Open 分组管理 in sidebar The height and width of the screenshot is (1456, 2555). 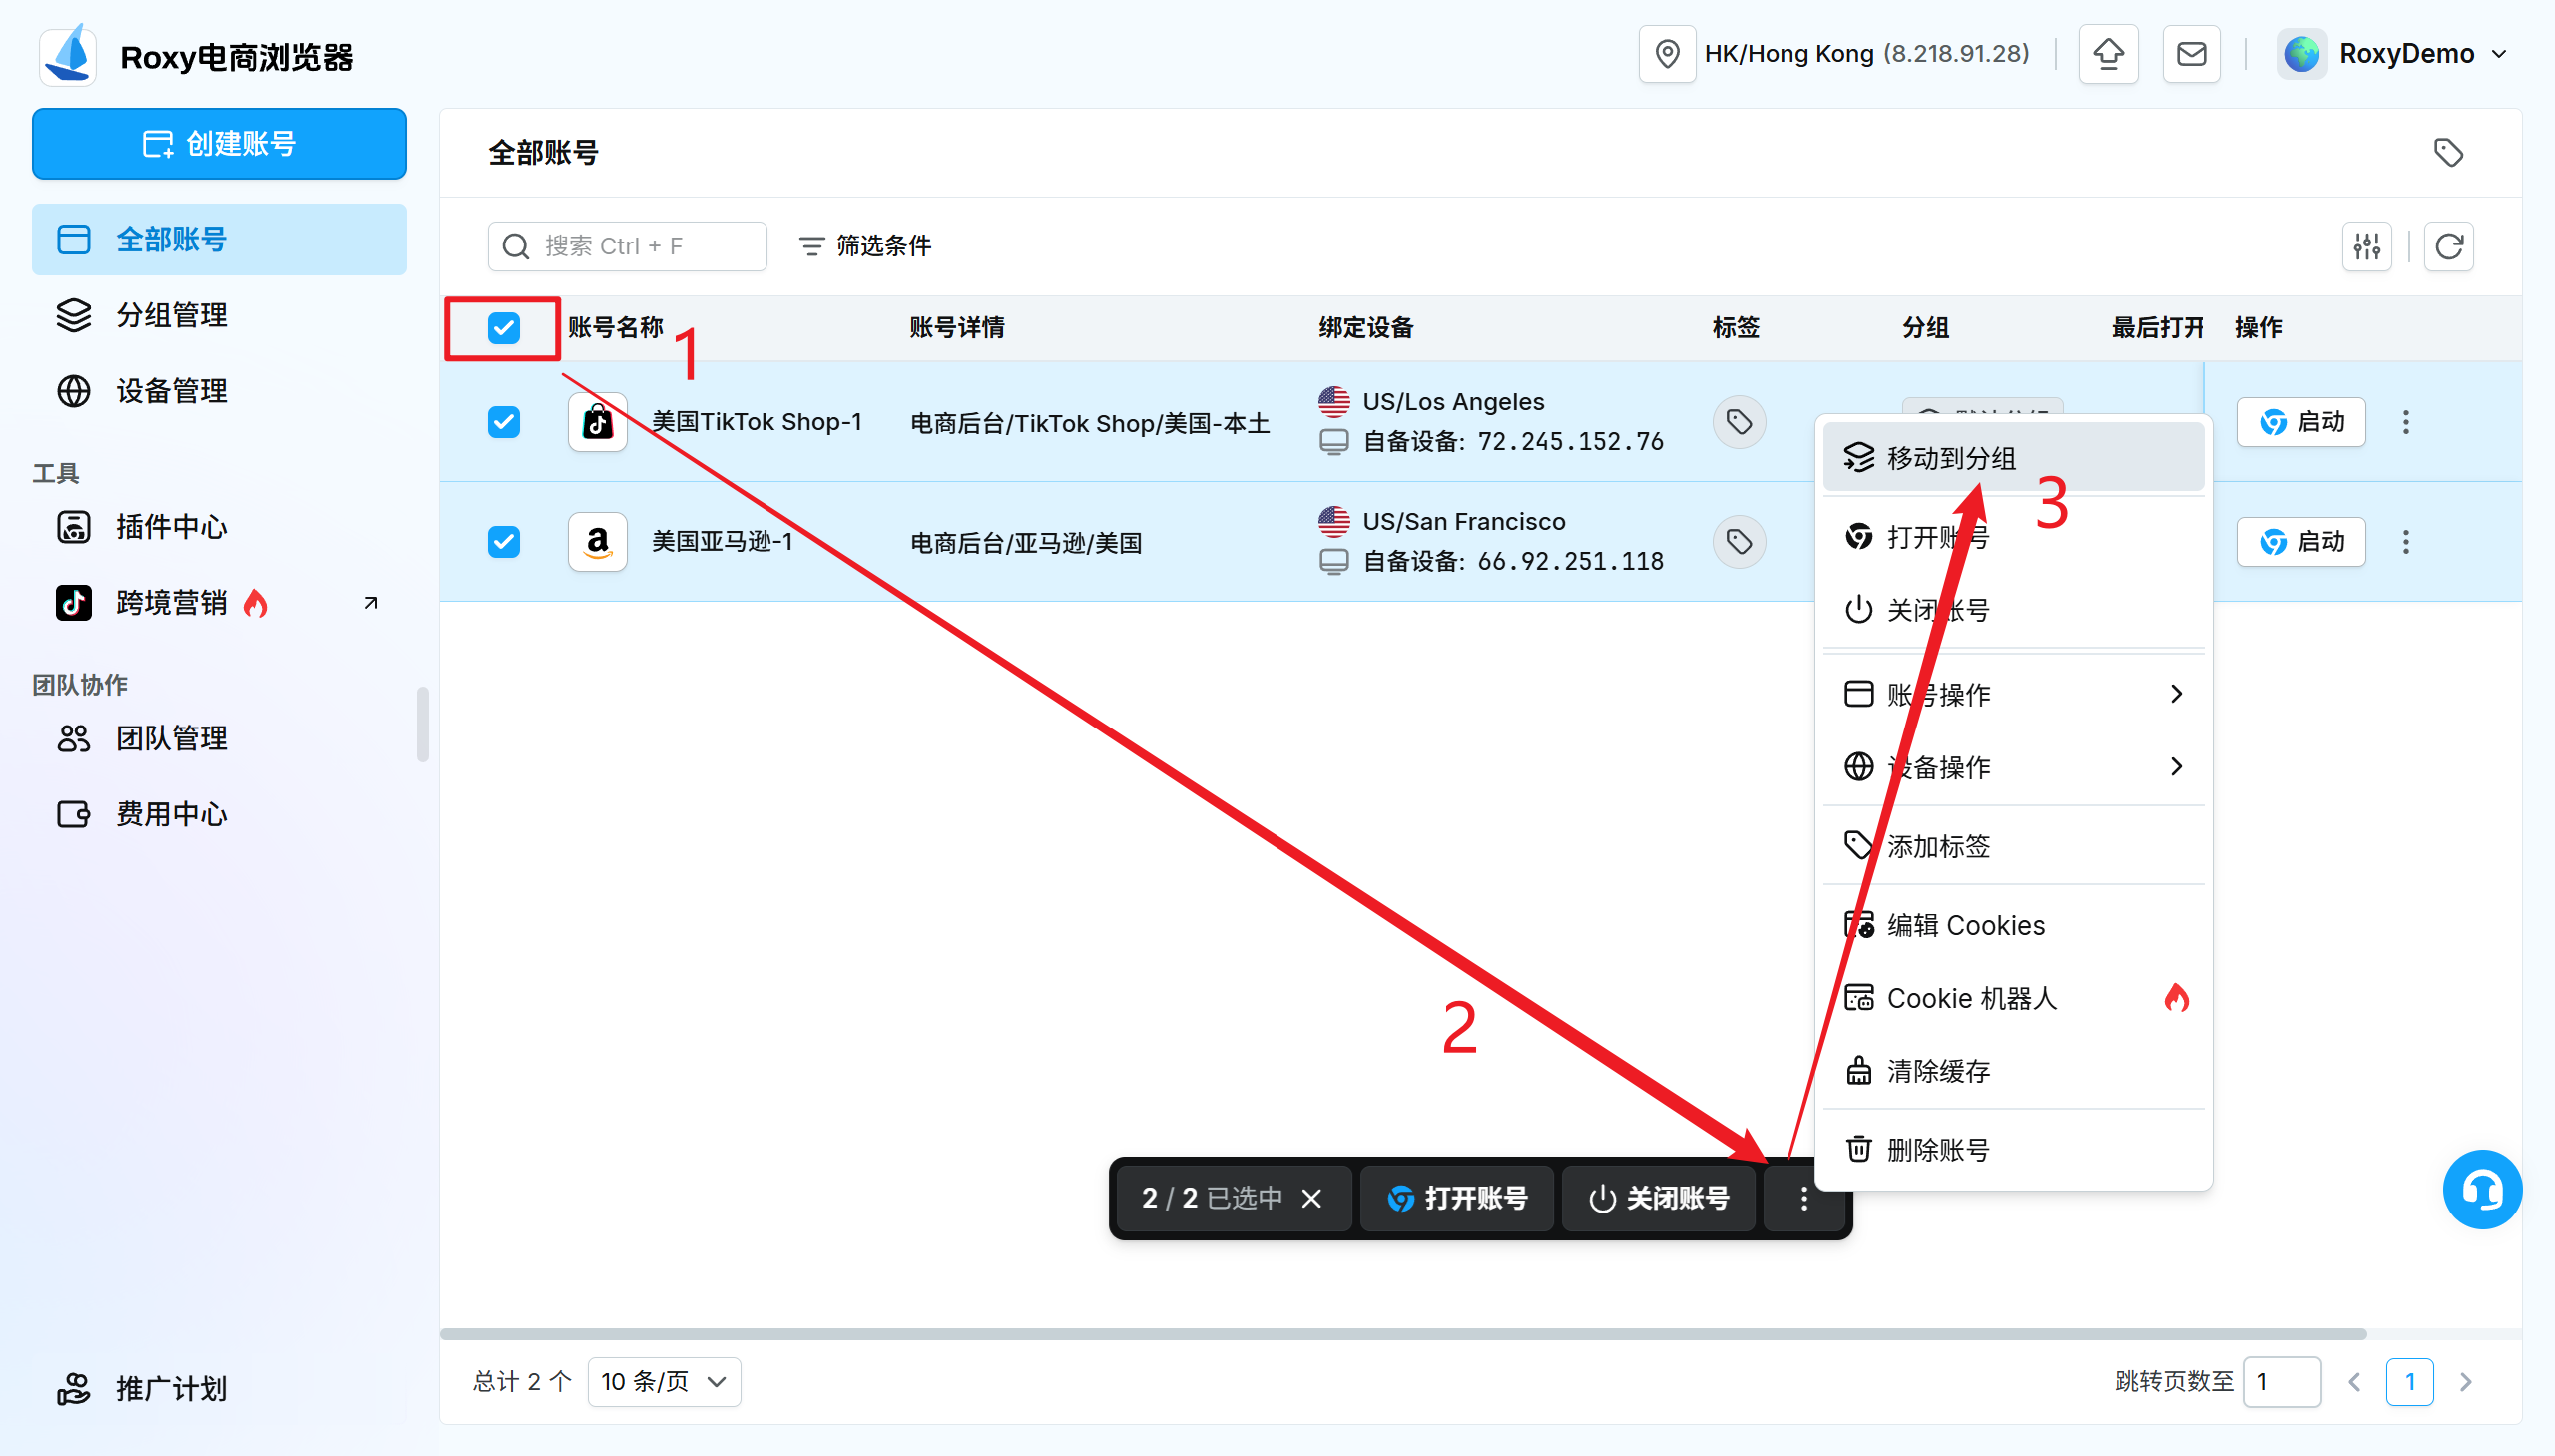219,315
